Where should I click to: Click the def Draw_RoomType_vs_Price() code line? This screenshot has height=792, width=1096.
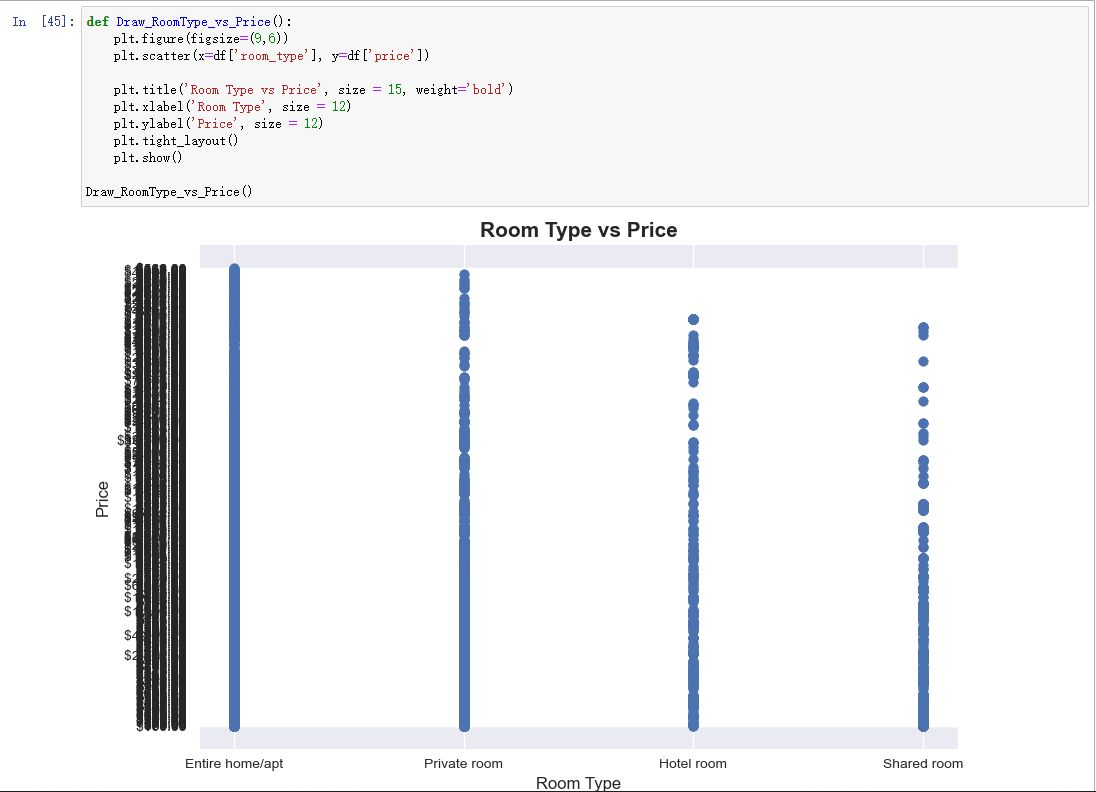point(189,22)
